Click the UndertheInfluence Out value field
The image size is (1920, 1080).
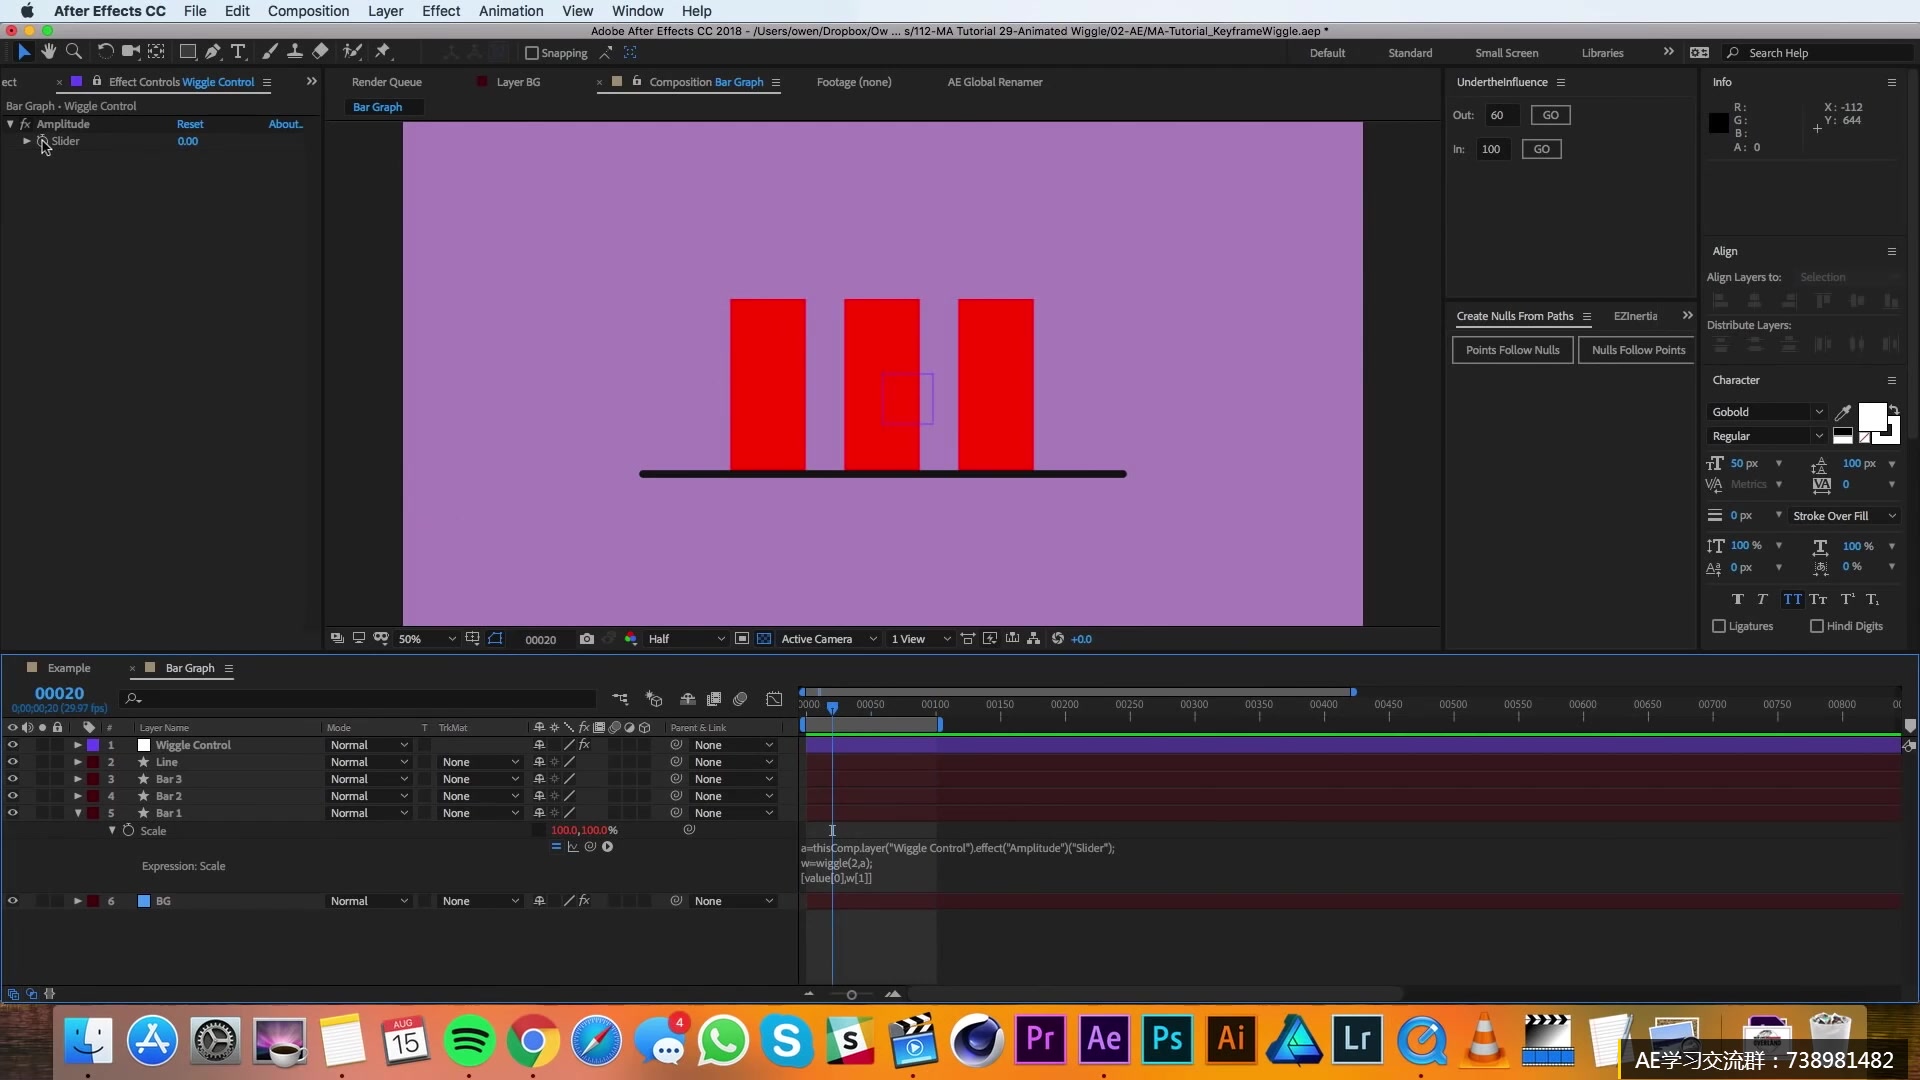pos(1501,115)
